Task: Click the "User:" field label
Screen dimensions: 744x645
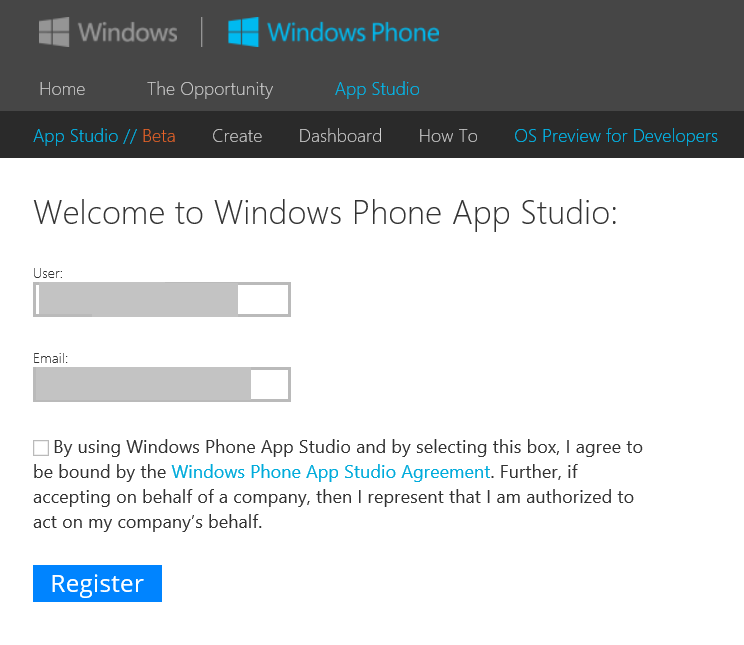Action: [48, 273]
